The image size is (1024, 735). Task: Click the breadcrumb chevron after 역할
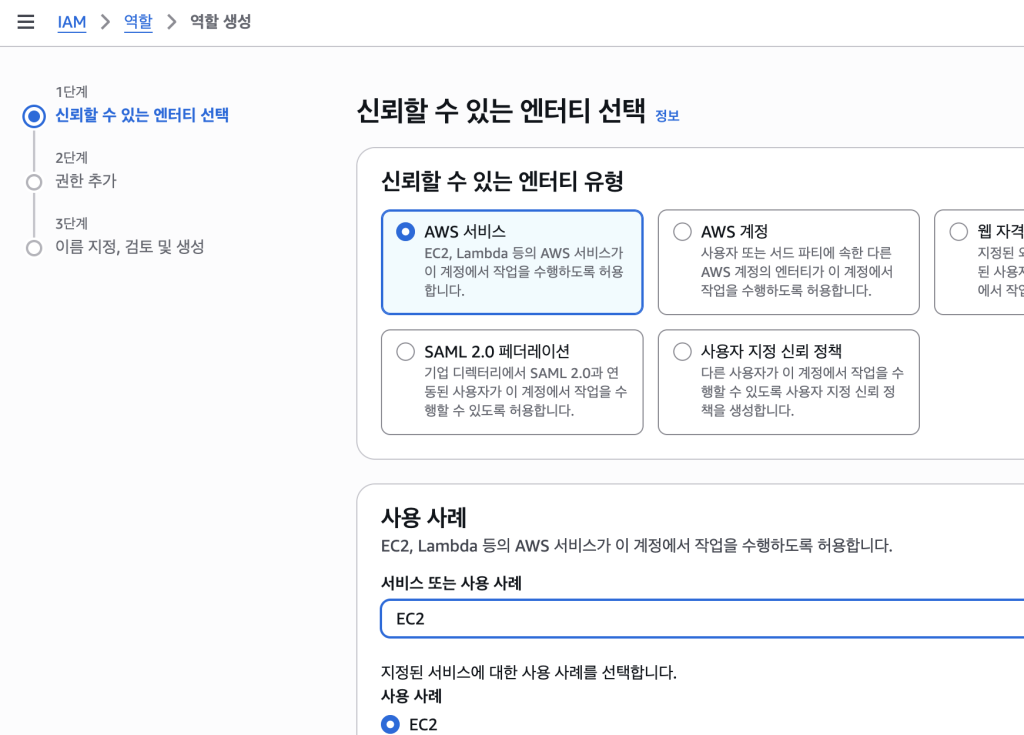point(172,22)
